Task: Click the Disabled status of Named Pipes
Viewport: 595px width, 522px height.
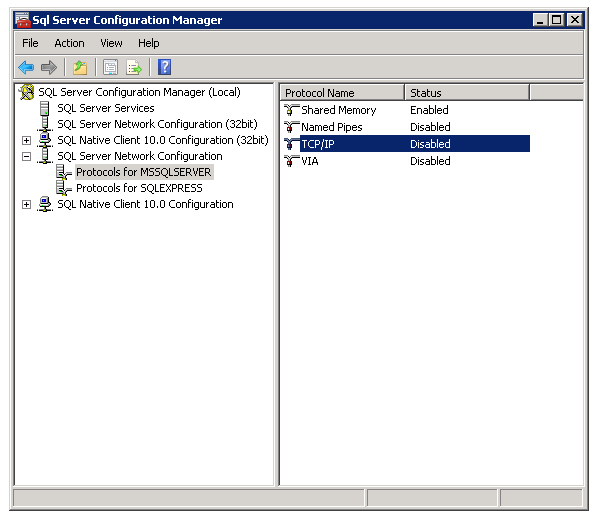Action: (x=430, y=127)
